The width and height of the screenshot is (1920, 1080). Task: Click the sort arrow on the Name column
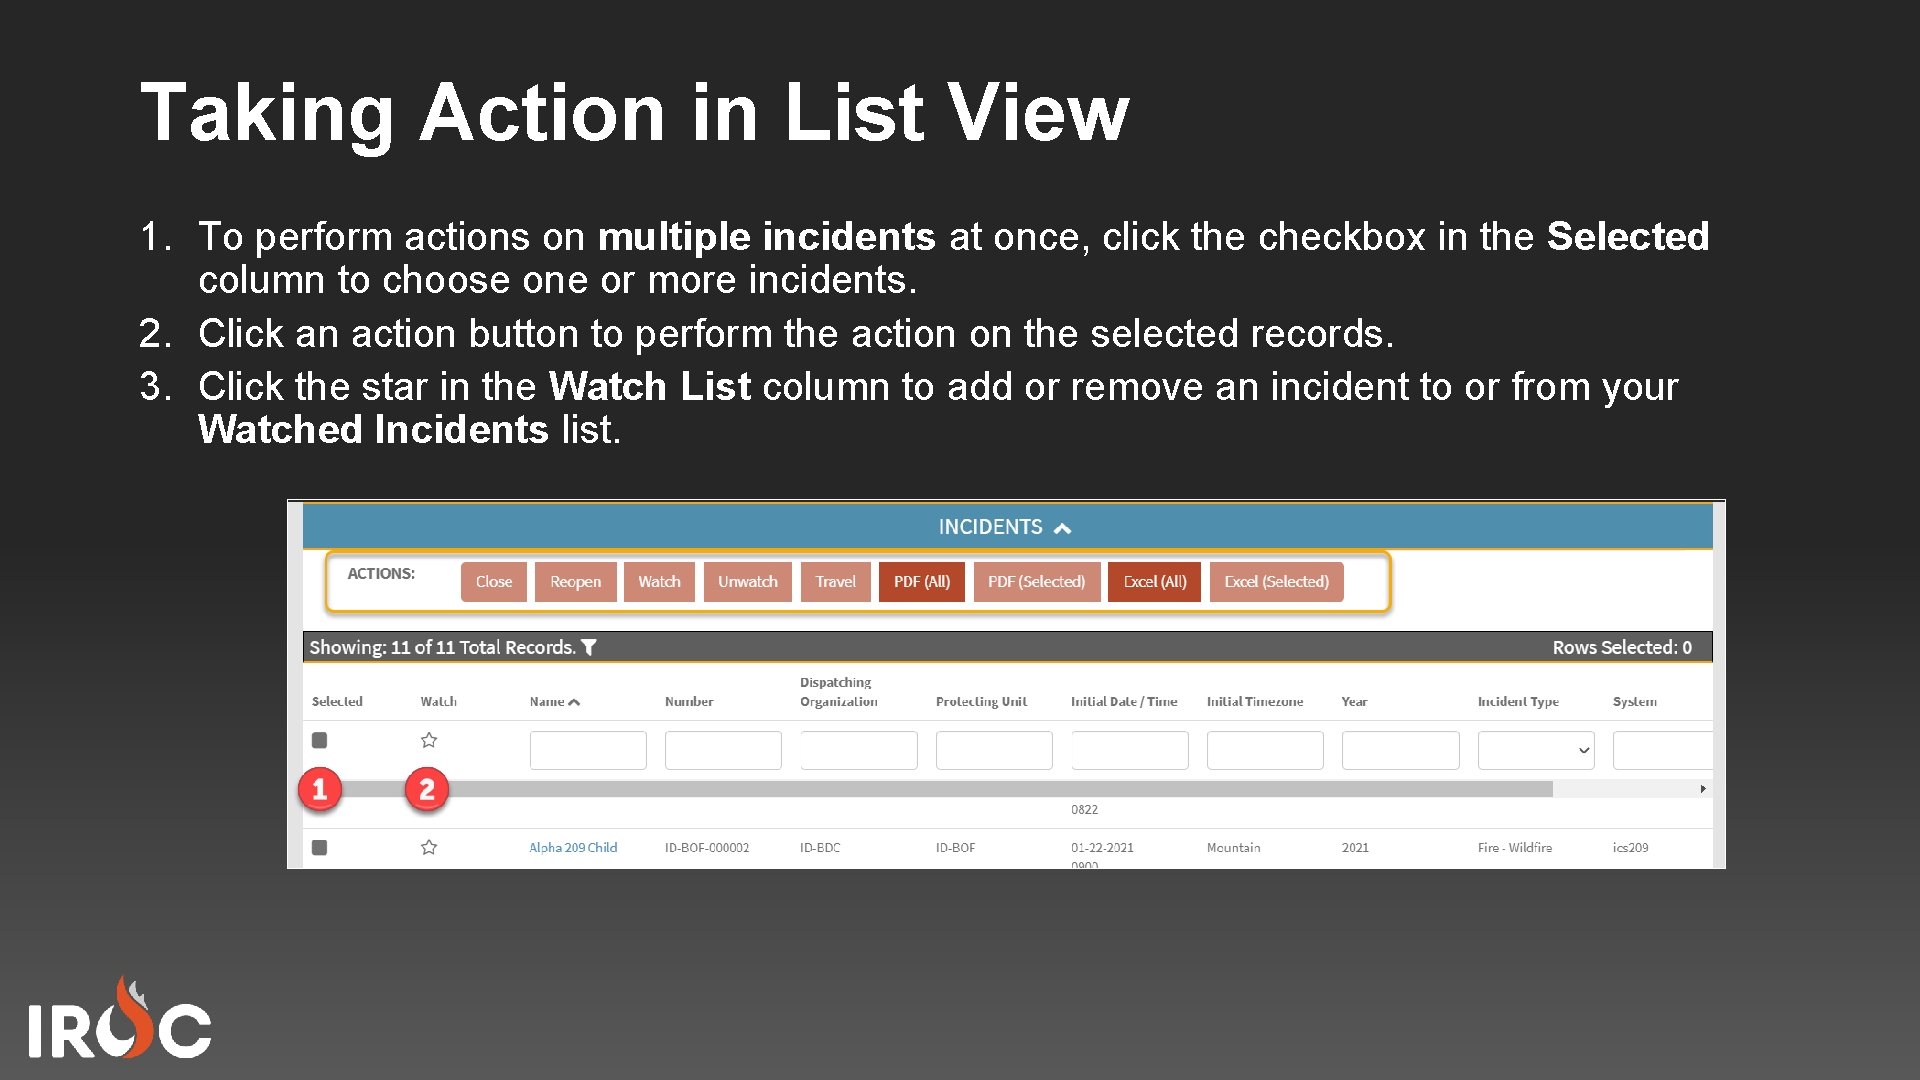[x=574, y=701]
